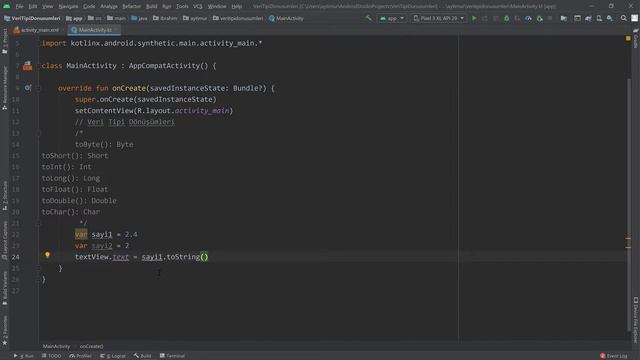Click onCreate() in the bottom breadcrumb
The height and width of the screenshot is (360, 640).
coord(91,346)
